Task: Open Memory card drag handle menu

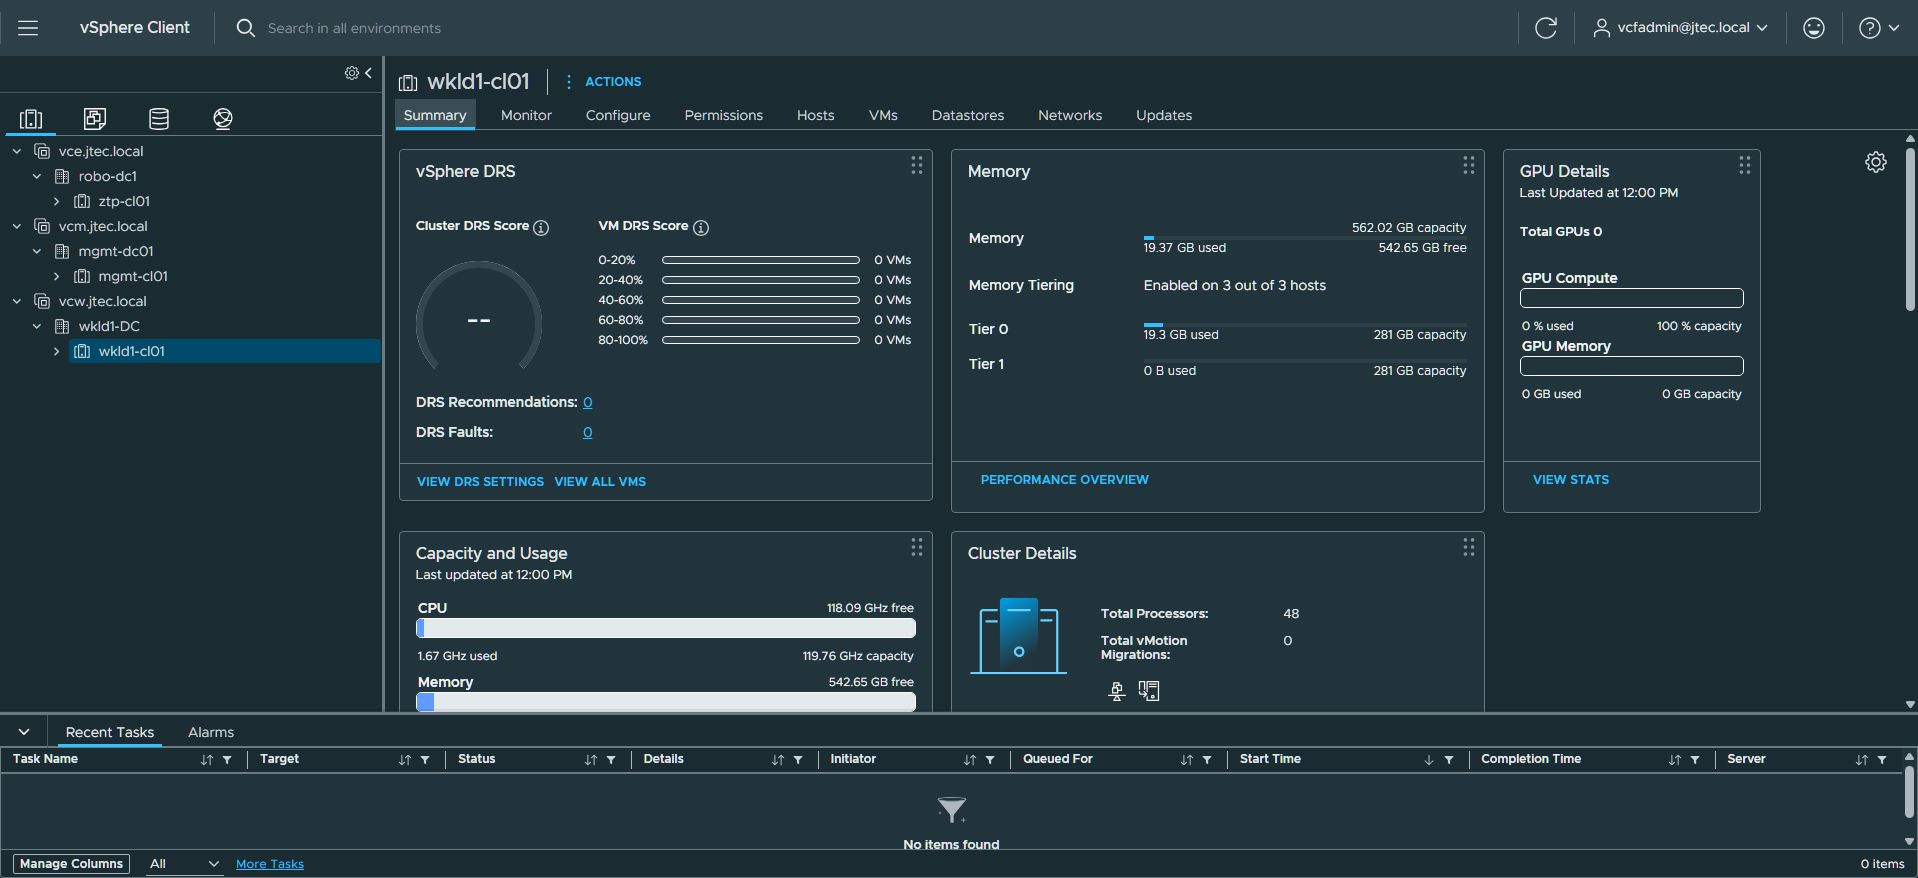Action: [x=1468, y=165]
